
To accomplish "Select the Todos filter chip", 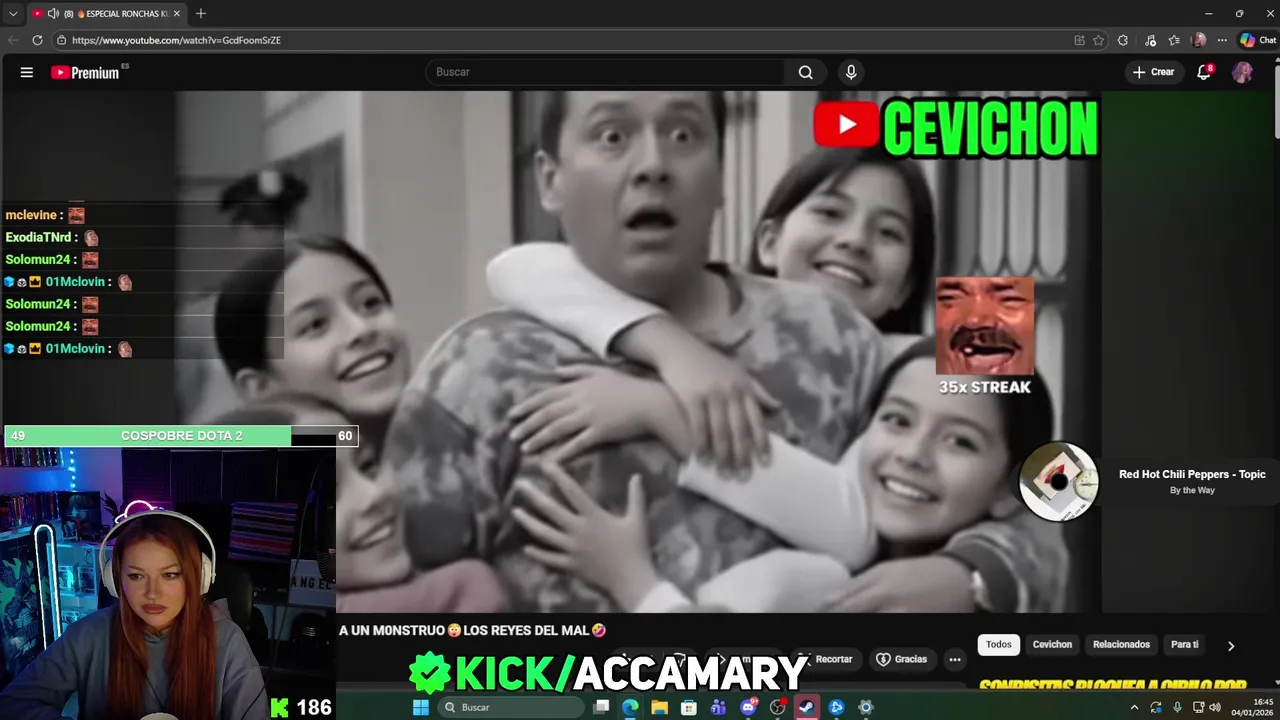I will pyautogui.click(x=999, y=645).
